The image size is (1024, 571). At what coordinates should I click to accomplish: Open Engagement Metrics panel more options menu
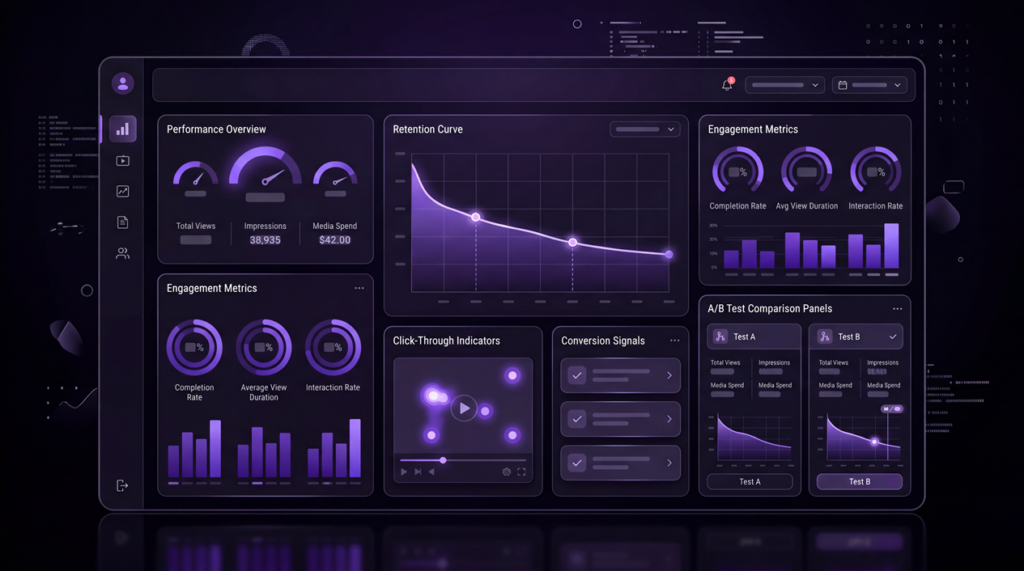(x=359, y=288)
